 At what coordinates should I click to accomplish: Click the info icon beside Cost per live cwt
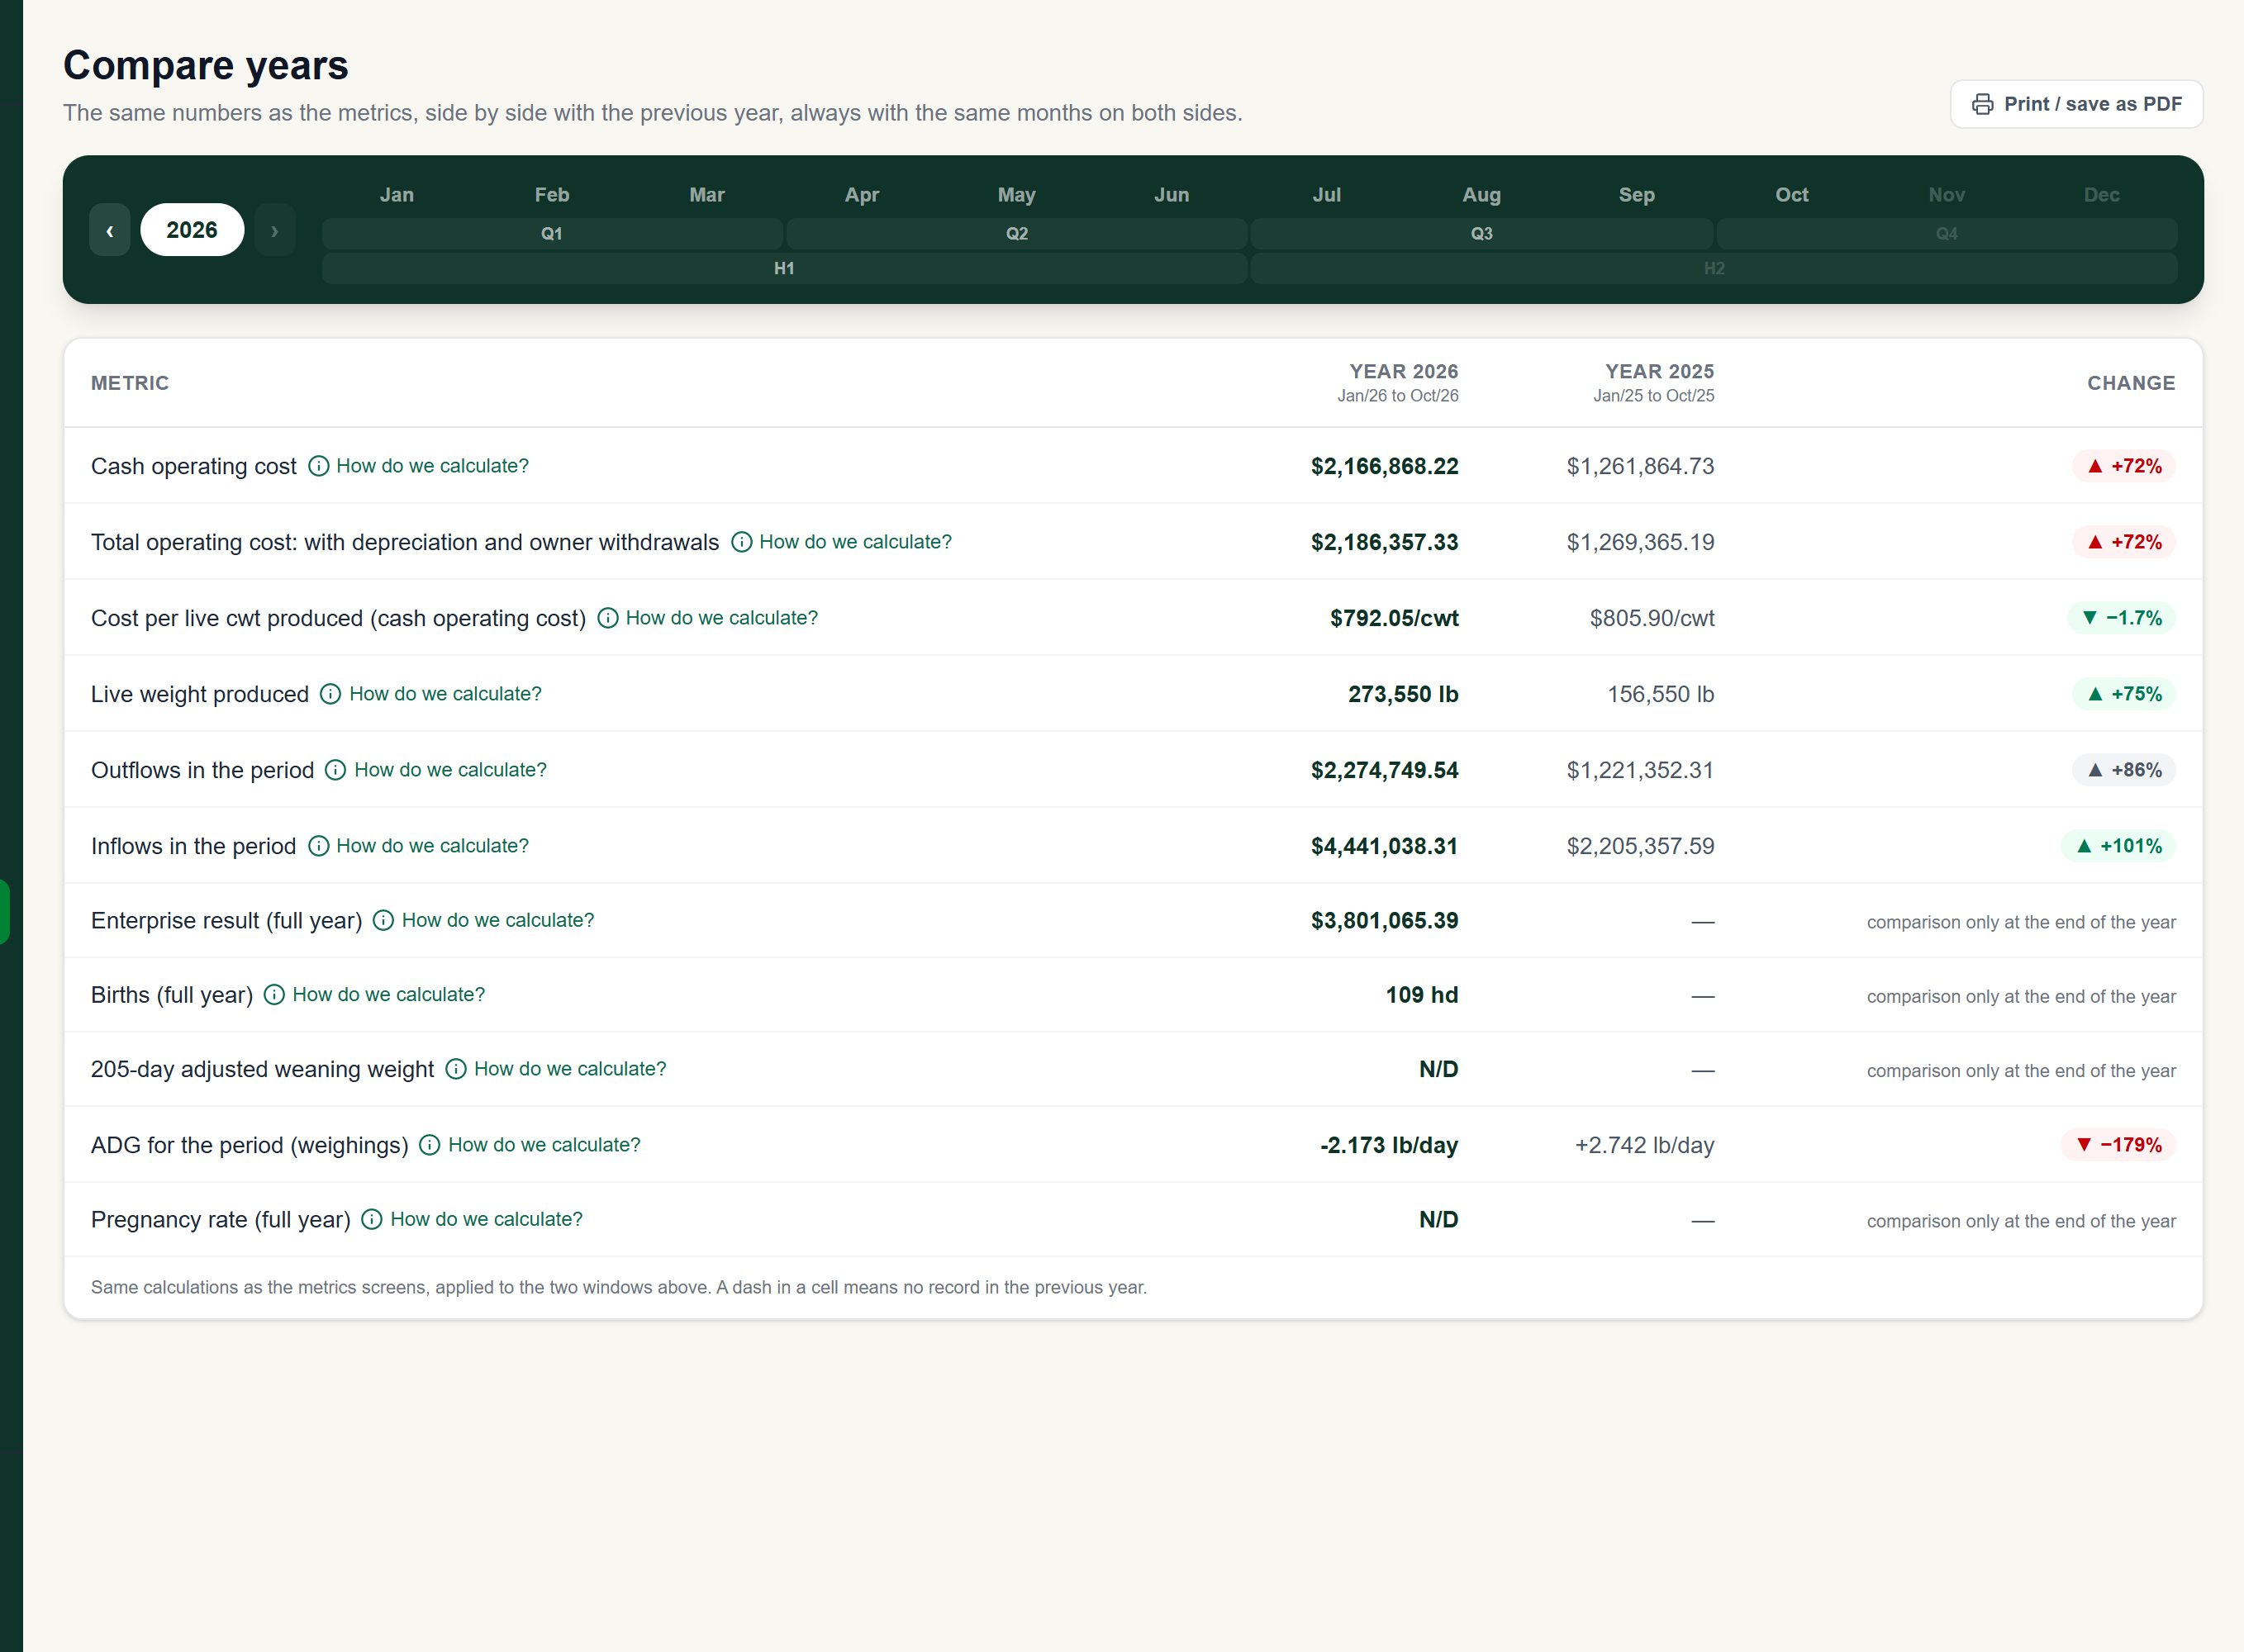pos(608,618)
